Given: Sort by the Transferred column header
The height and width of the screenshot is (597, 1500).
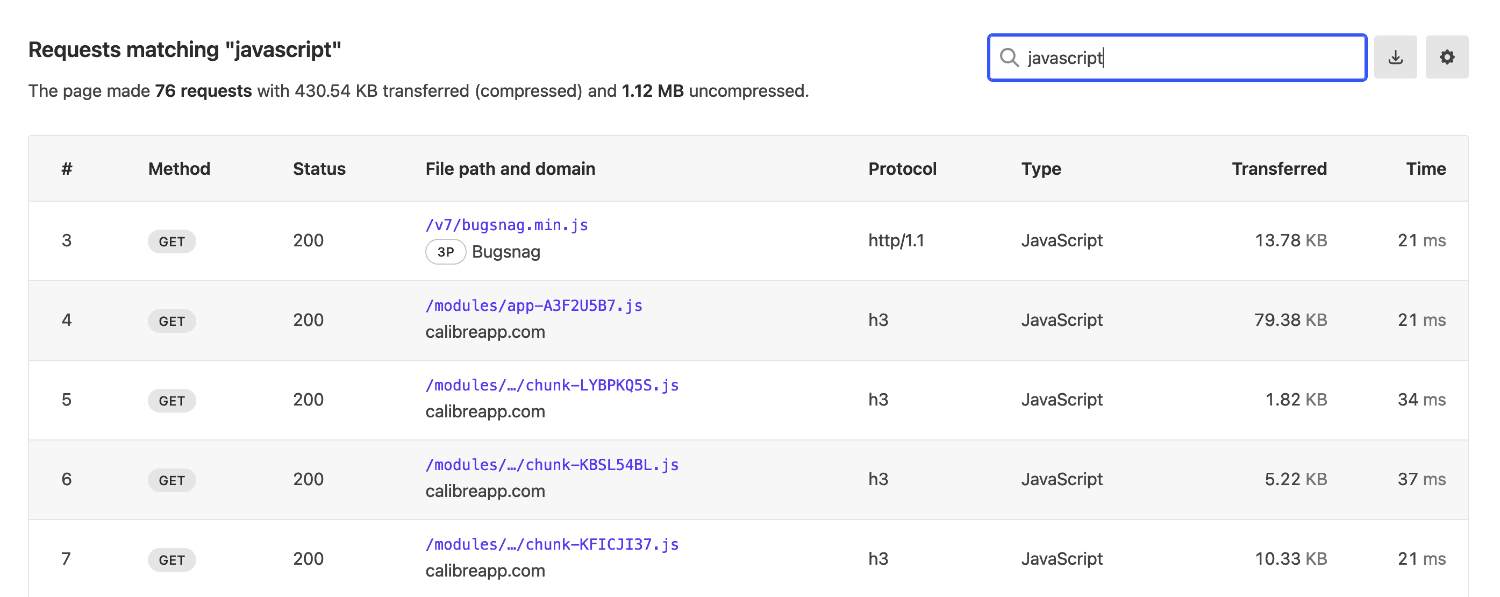Looking at the screenshot, I should 1279,168.
